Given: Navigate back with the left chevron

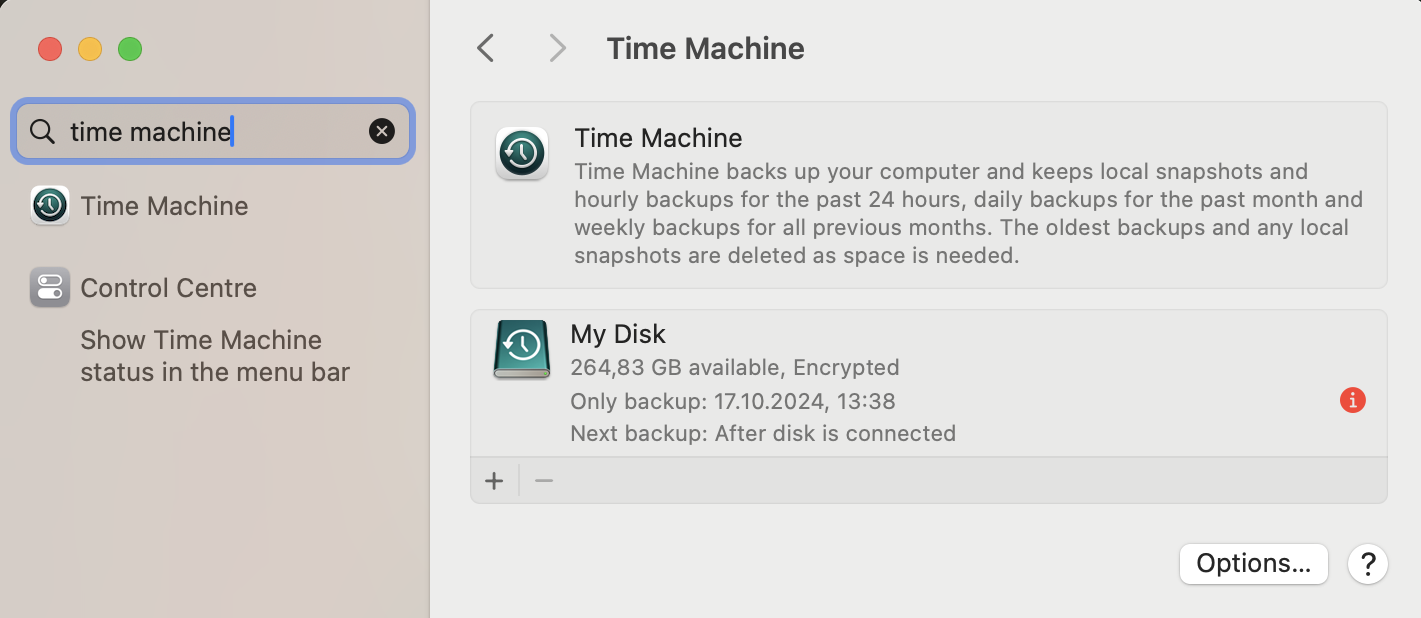Looking at the screenshot, I should point(485,48).
